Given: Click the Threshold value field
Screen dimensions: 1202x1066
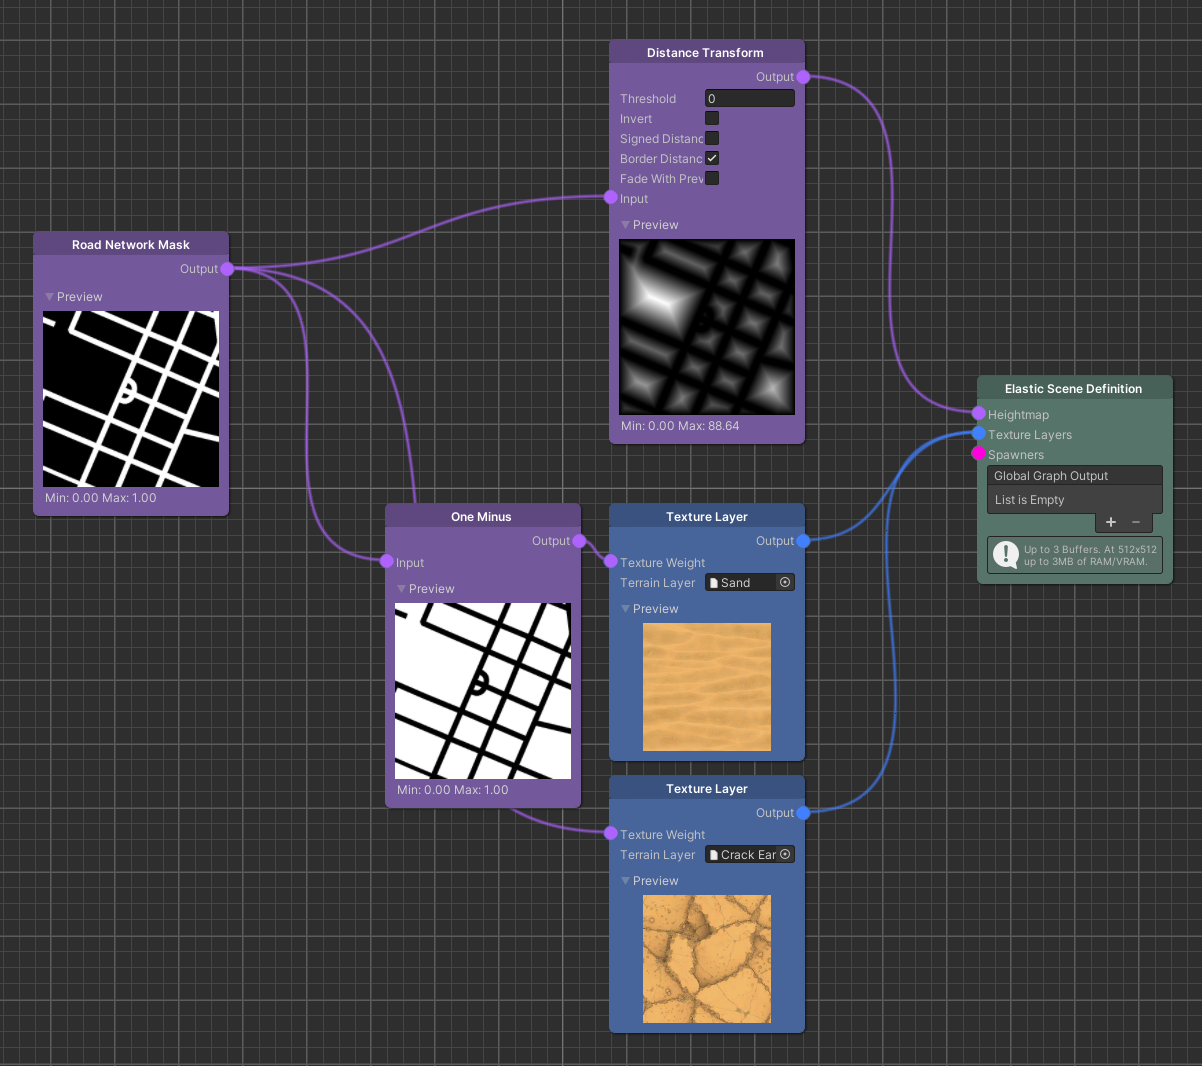Looking at the screenshot, I should click(749, 99).
